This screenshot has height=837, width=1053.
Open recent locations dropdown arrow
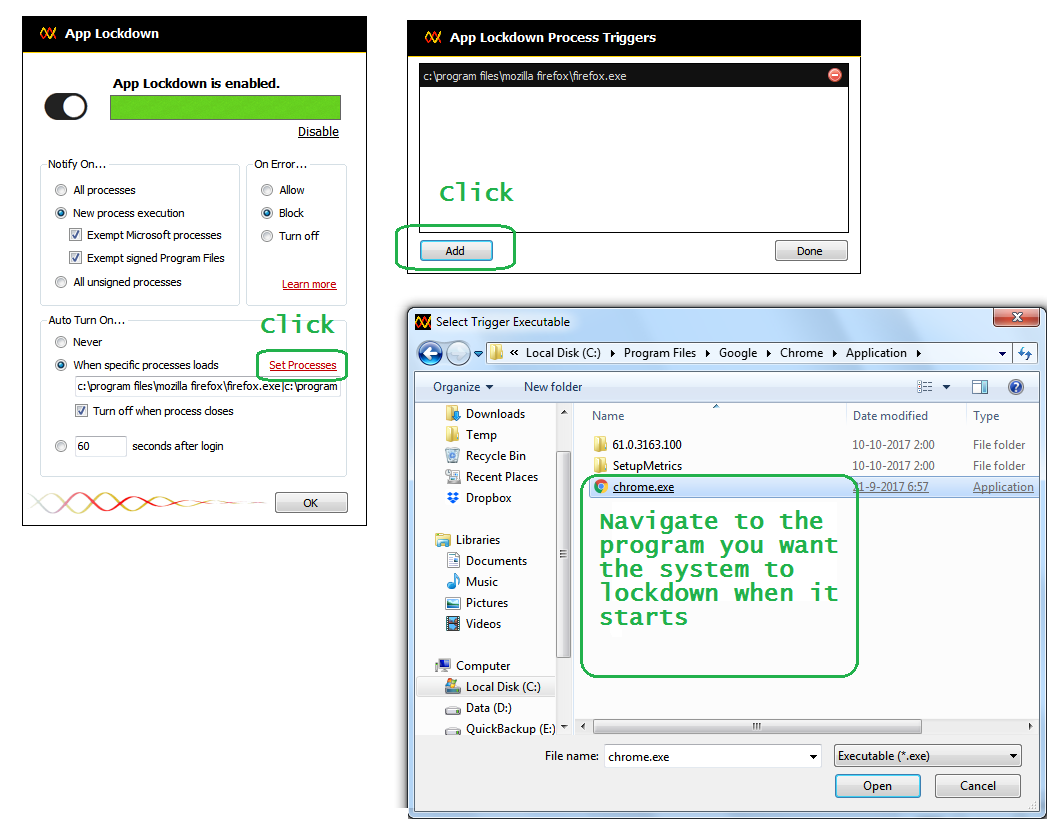[x=478, y=353]
